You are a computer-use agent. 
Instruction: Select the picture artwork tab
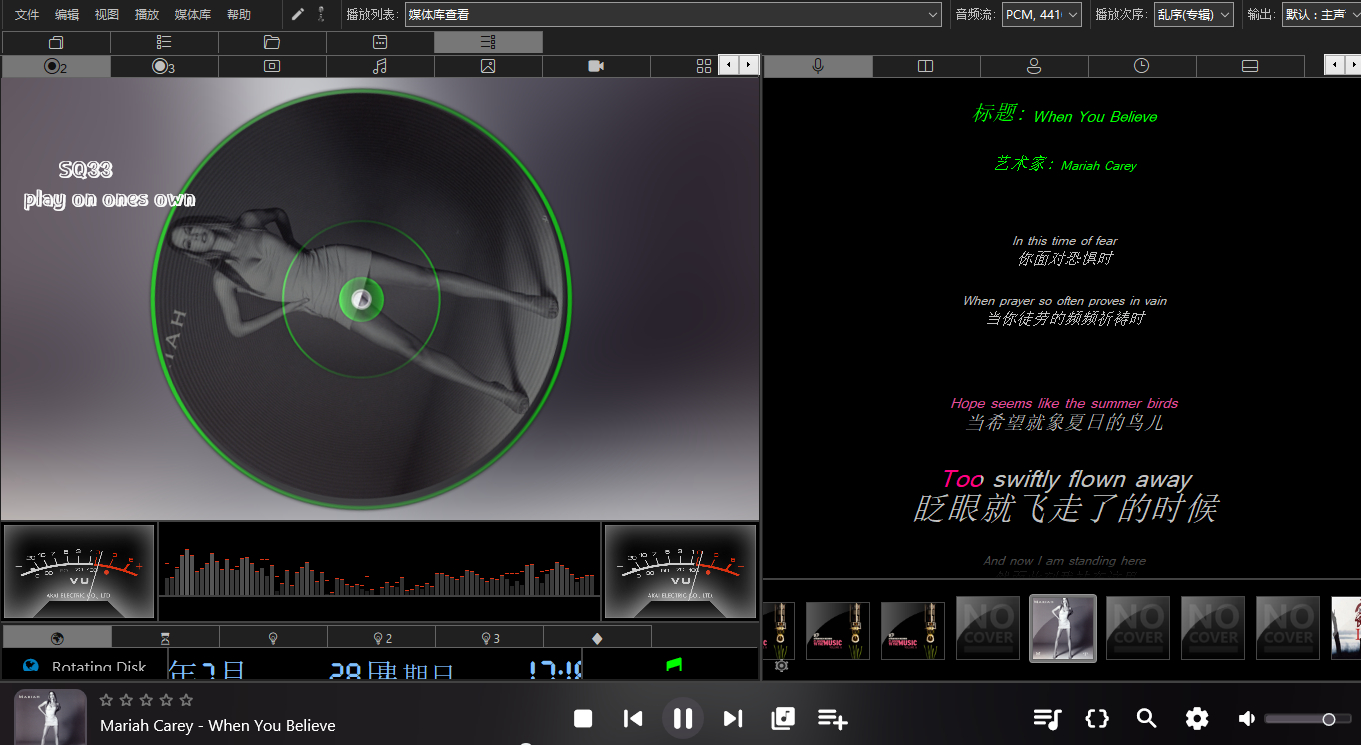click(x=488, y=66)
